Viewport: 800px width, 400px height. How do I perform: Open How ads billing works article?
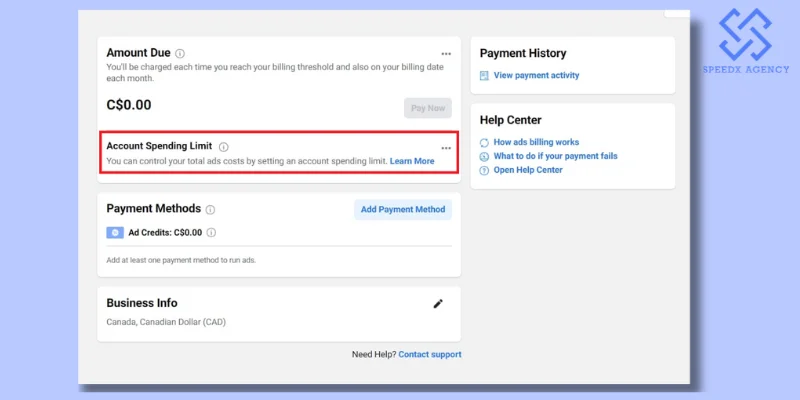536,142
